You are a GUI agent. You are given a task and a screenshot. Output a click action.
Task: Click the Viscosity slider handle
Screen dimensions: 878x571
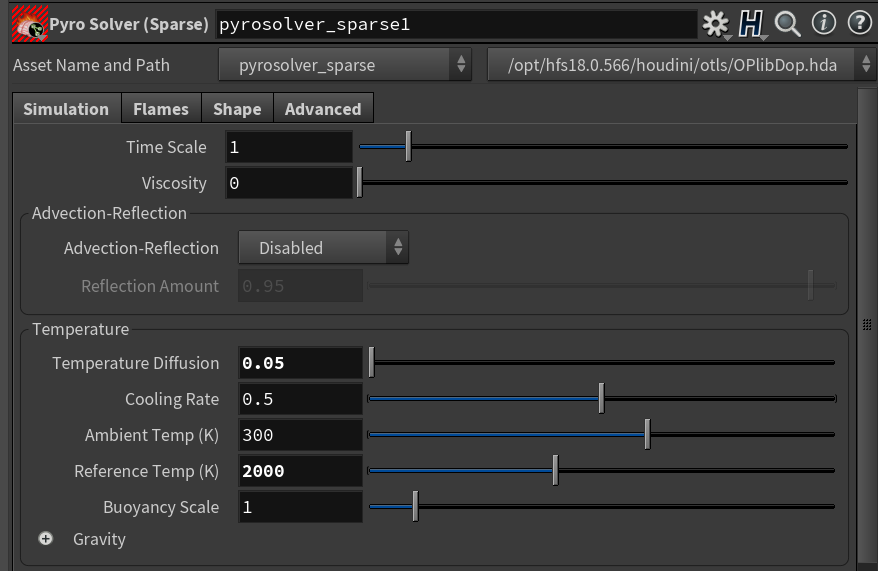point(359,182)
